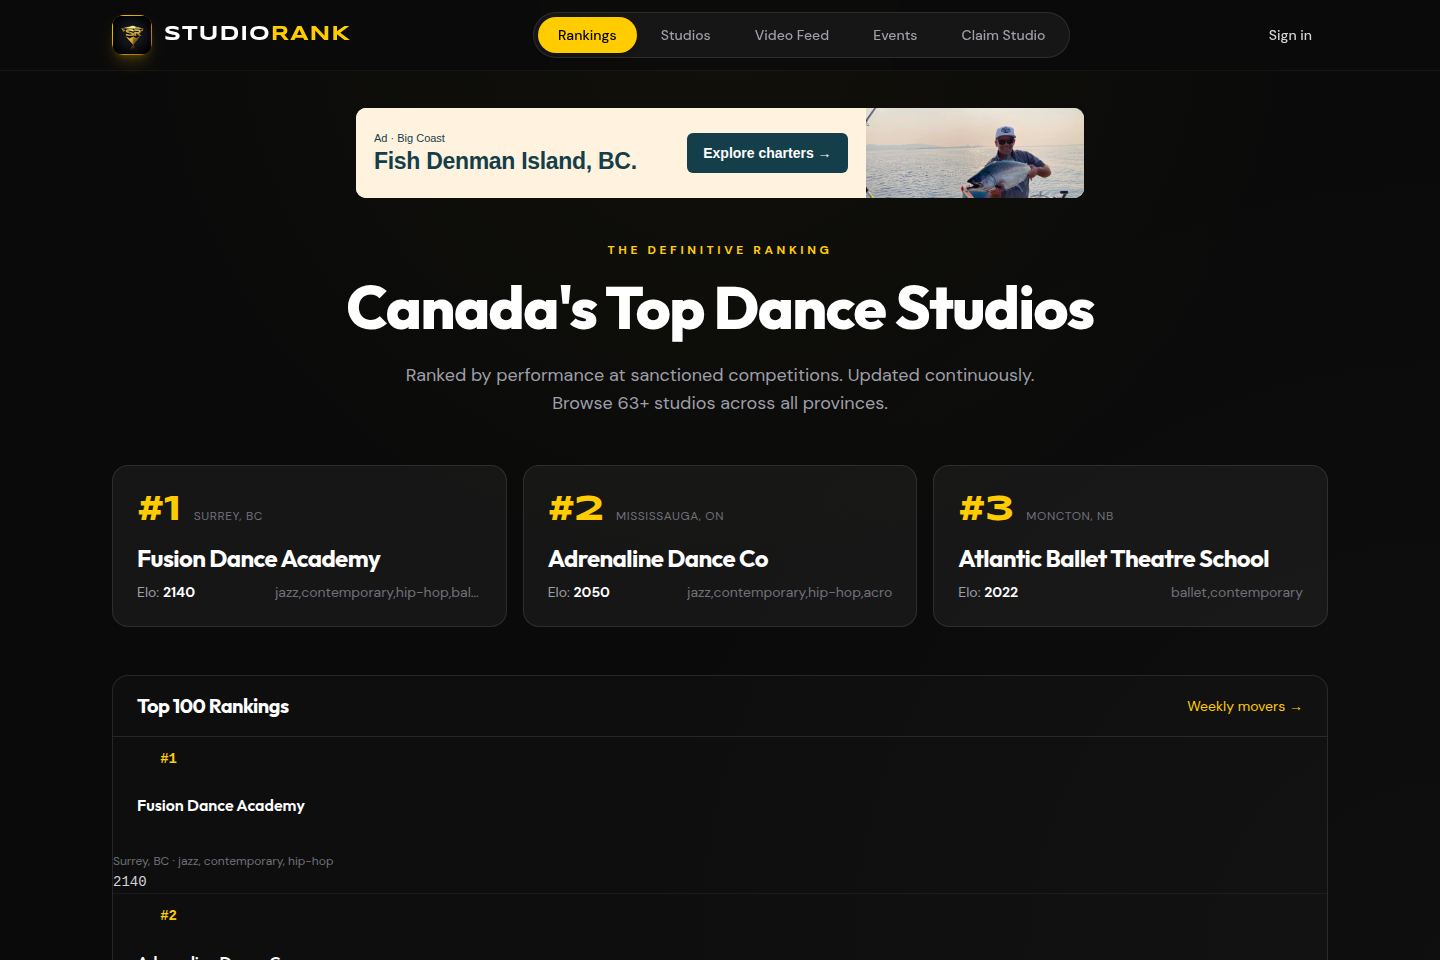Open the Rankings tab

[587, 35]
